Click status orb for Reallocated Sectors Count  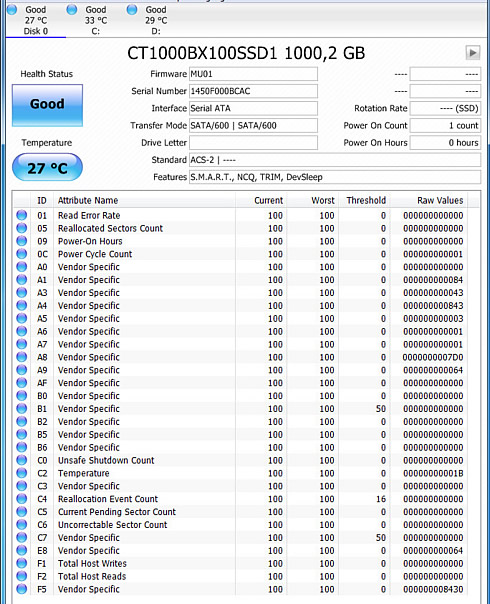pos(22,228)
